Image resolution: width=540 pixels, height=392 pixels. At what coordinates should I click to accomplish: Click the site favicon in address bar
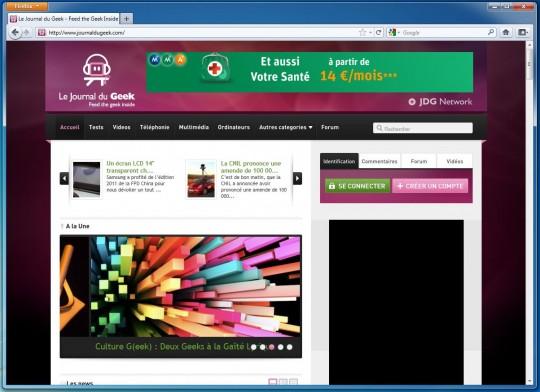coord(41,33)
